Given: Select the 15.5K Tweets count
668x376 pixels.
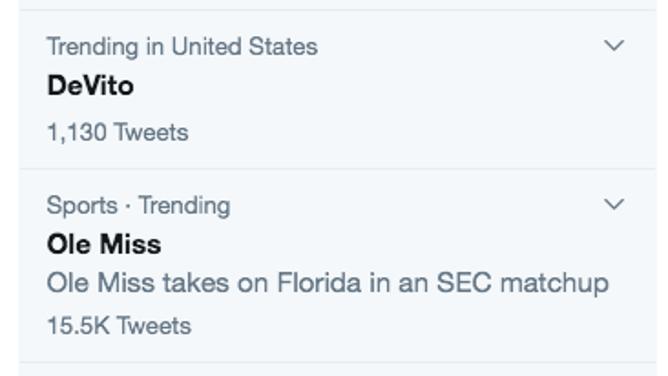Looking at the screenshot, I should 119,326.
